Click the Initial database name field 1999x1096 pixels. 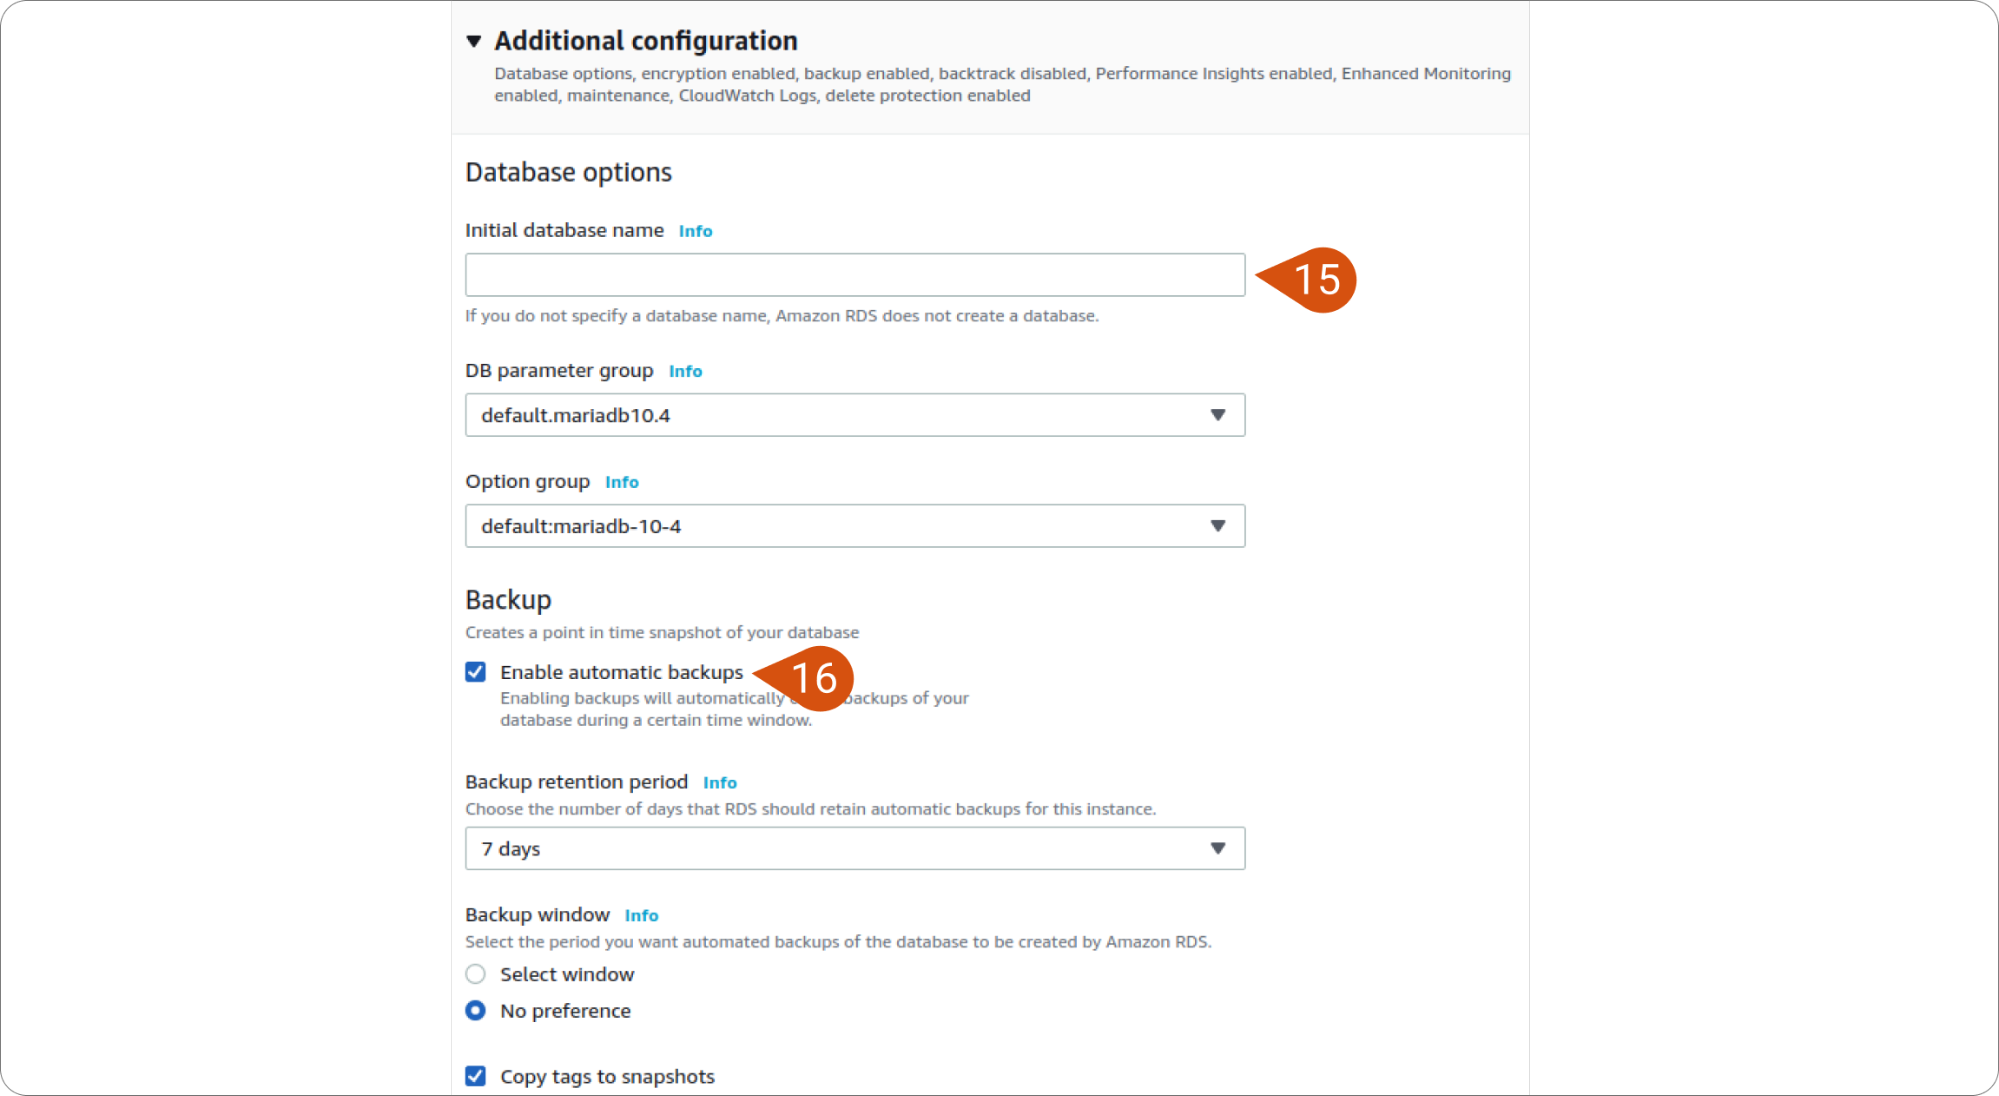pyautogui.click(x=855, y=275)
